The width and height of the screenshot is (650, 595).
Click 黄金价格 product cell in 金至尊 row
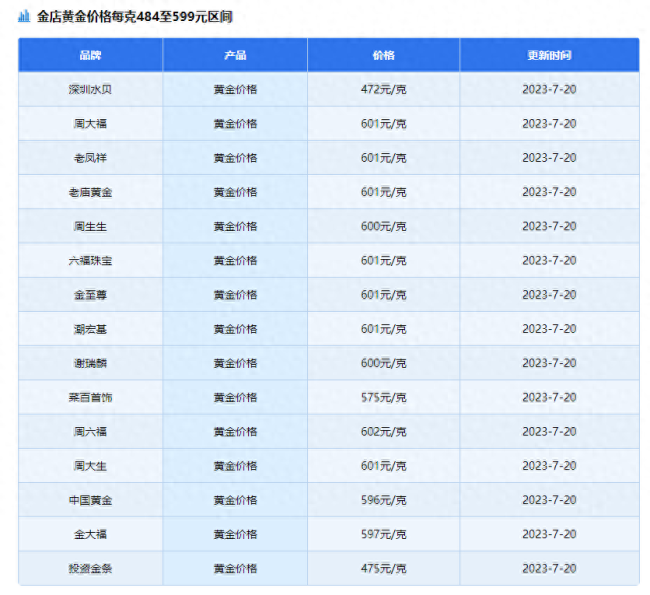(x=235, y=295)
